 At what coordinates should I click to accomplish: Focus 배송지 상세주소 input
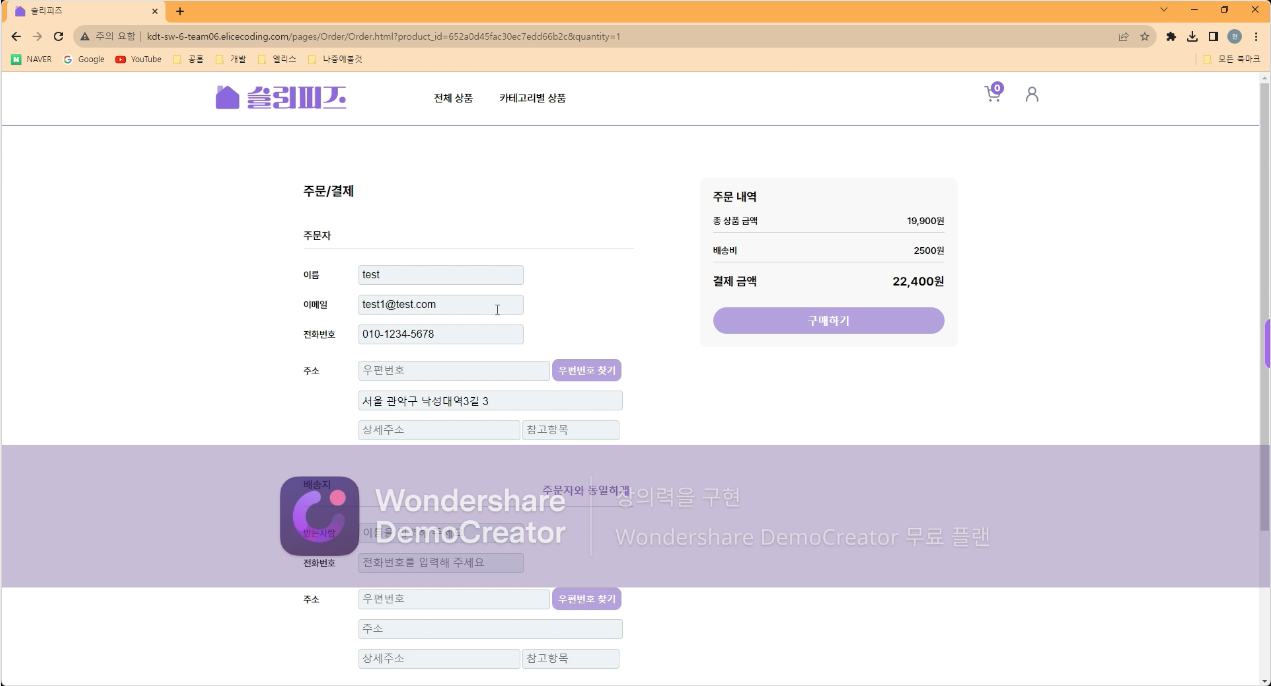tap(439, 659)
